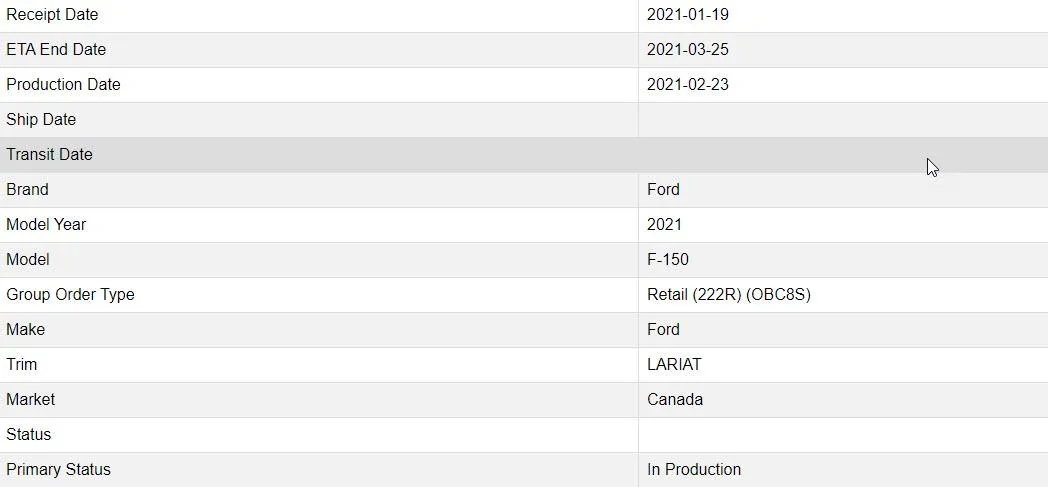Screen dimensions: 1048x487
Task: Click the Receipt Date value 2021-01-19
Action: 688,15
